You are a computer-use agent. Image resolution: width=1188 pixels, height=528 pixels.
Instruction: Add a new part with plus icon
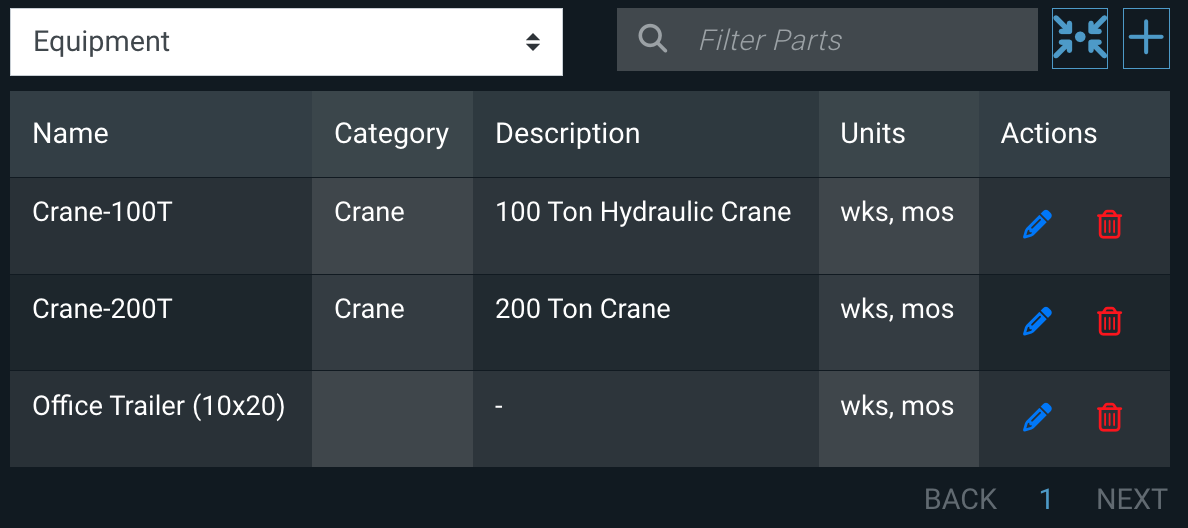1146,39
